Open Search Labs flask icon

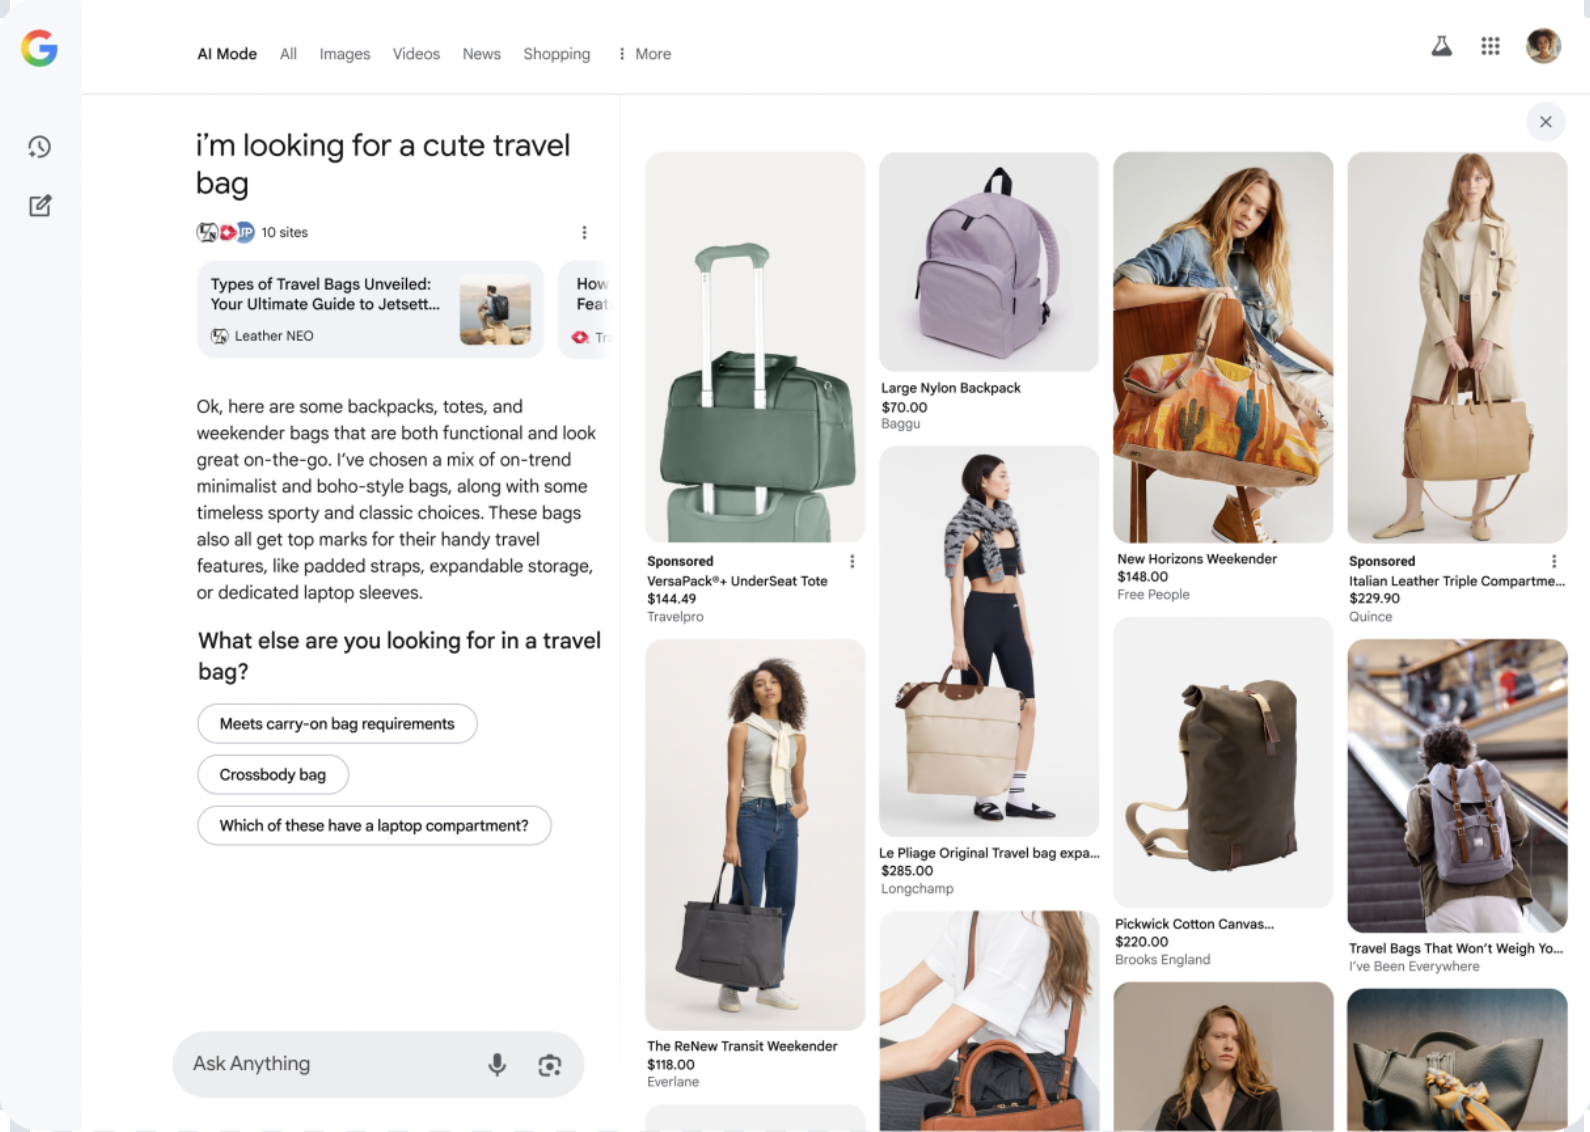pyautogui.click(x=1441, y=46)
